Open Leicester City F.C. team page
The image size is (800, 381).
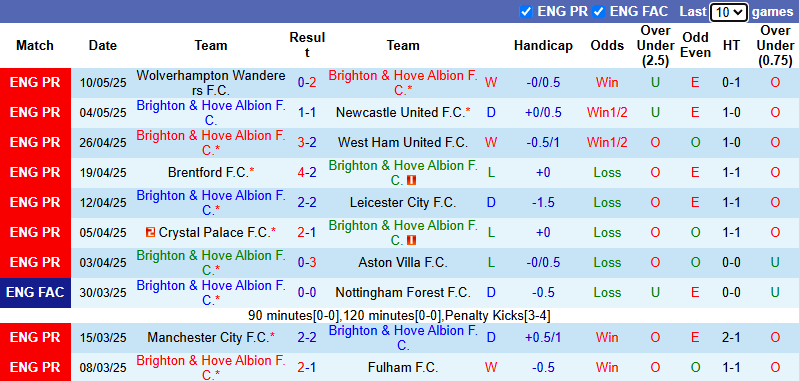tap(403, 203)
